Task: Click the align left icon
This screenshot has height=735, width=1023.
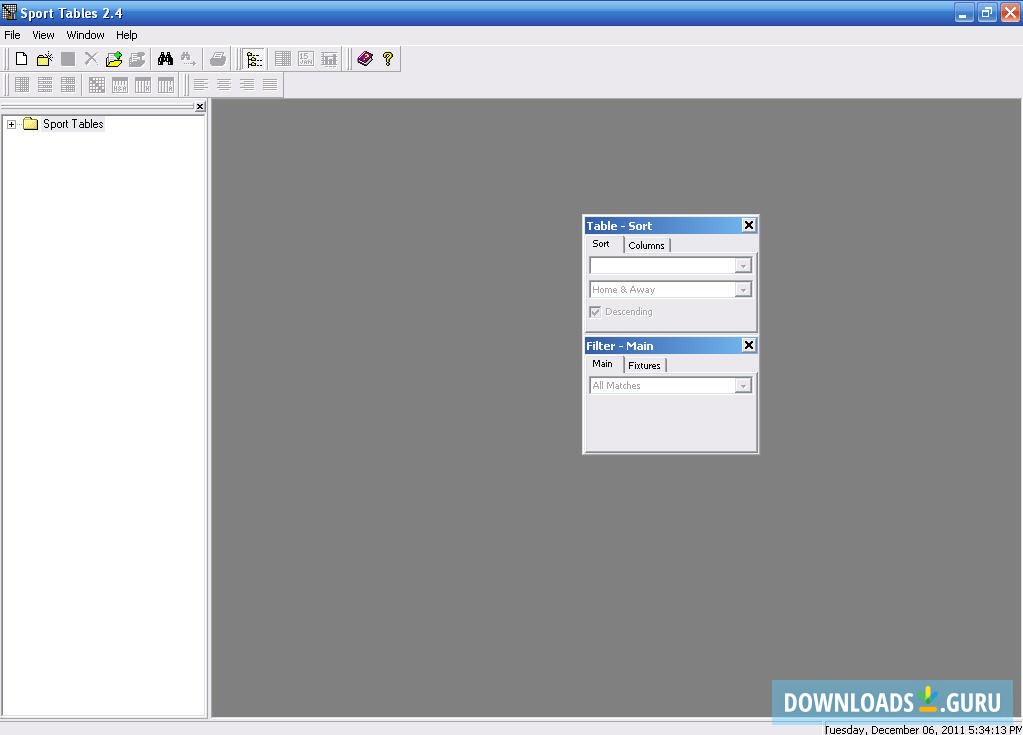Action: coord(201,84)
